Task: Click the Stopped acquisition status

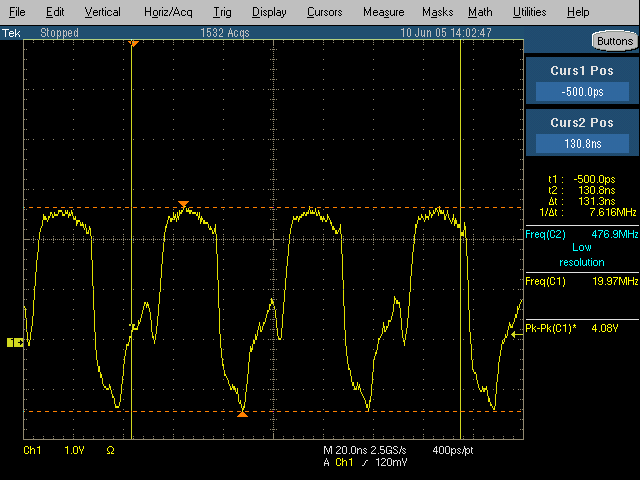Action: point(59,33)
